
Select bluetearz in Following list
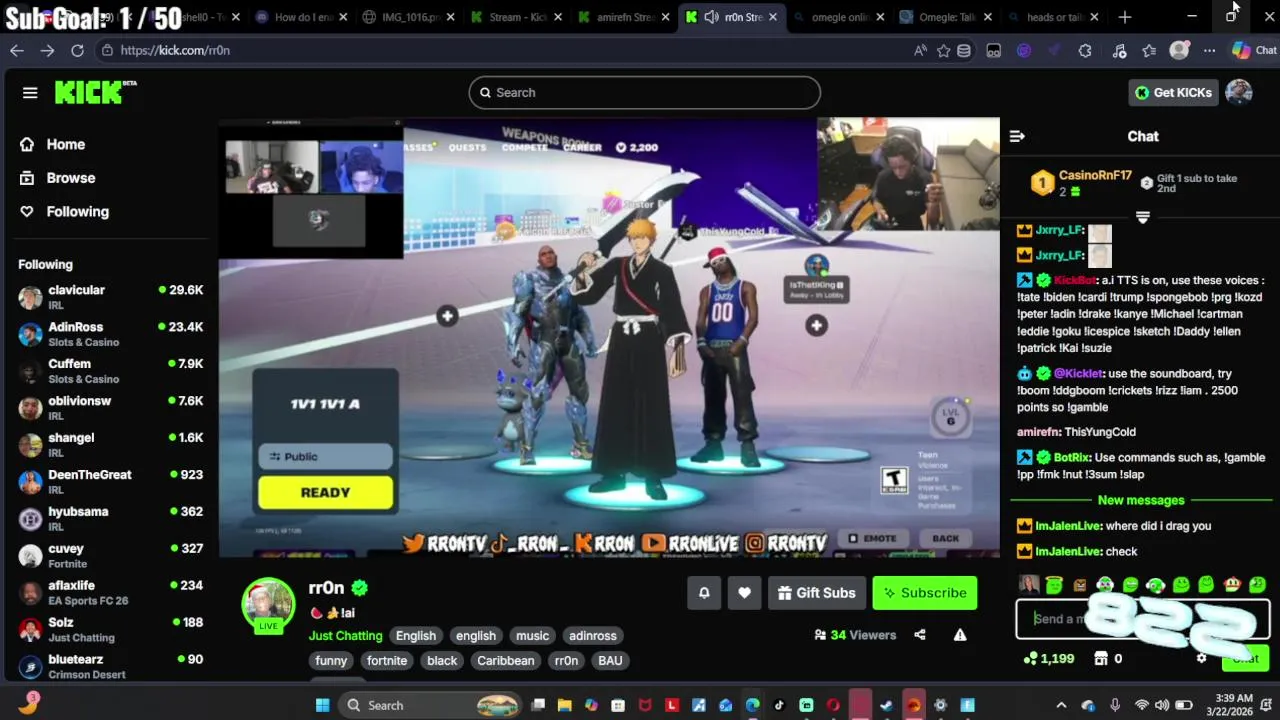[110, 666]
